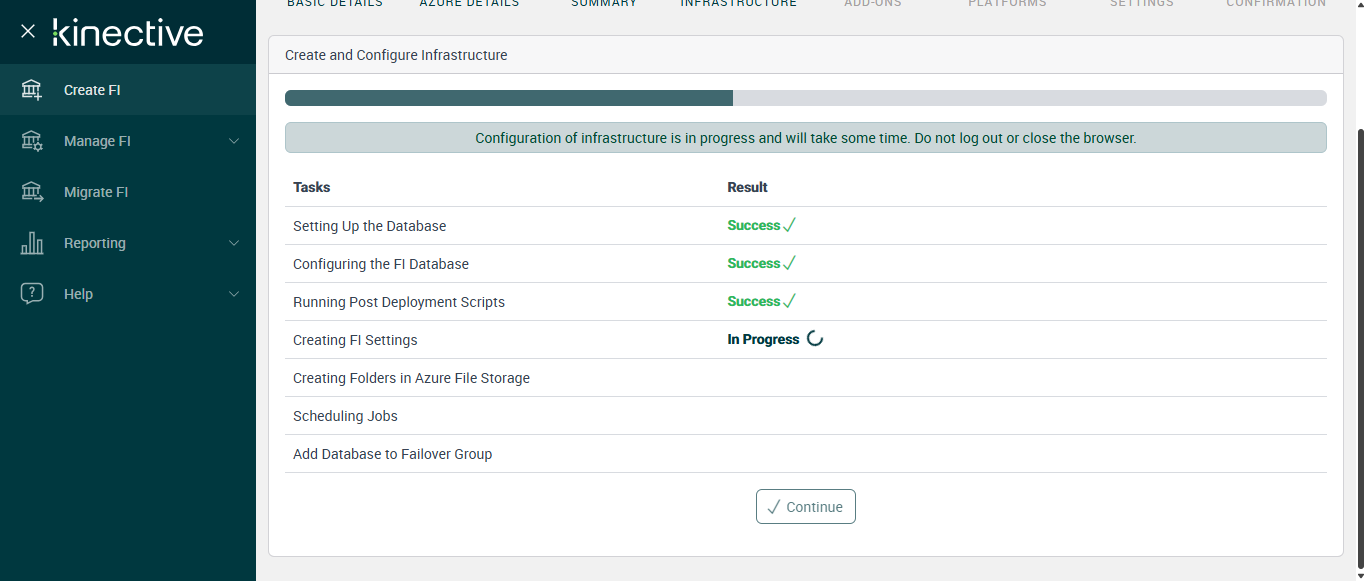Click the In Progress spinner icon

coord(815,339)
